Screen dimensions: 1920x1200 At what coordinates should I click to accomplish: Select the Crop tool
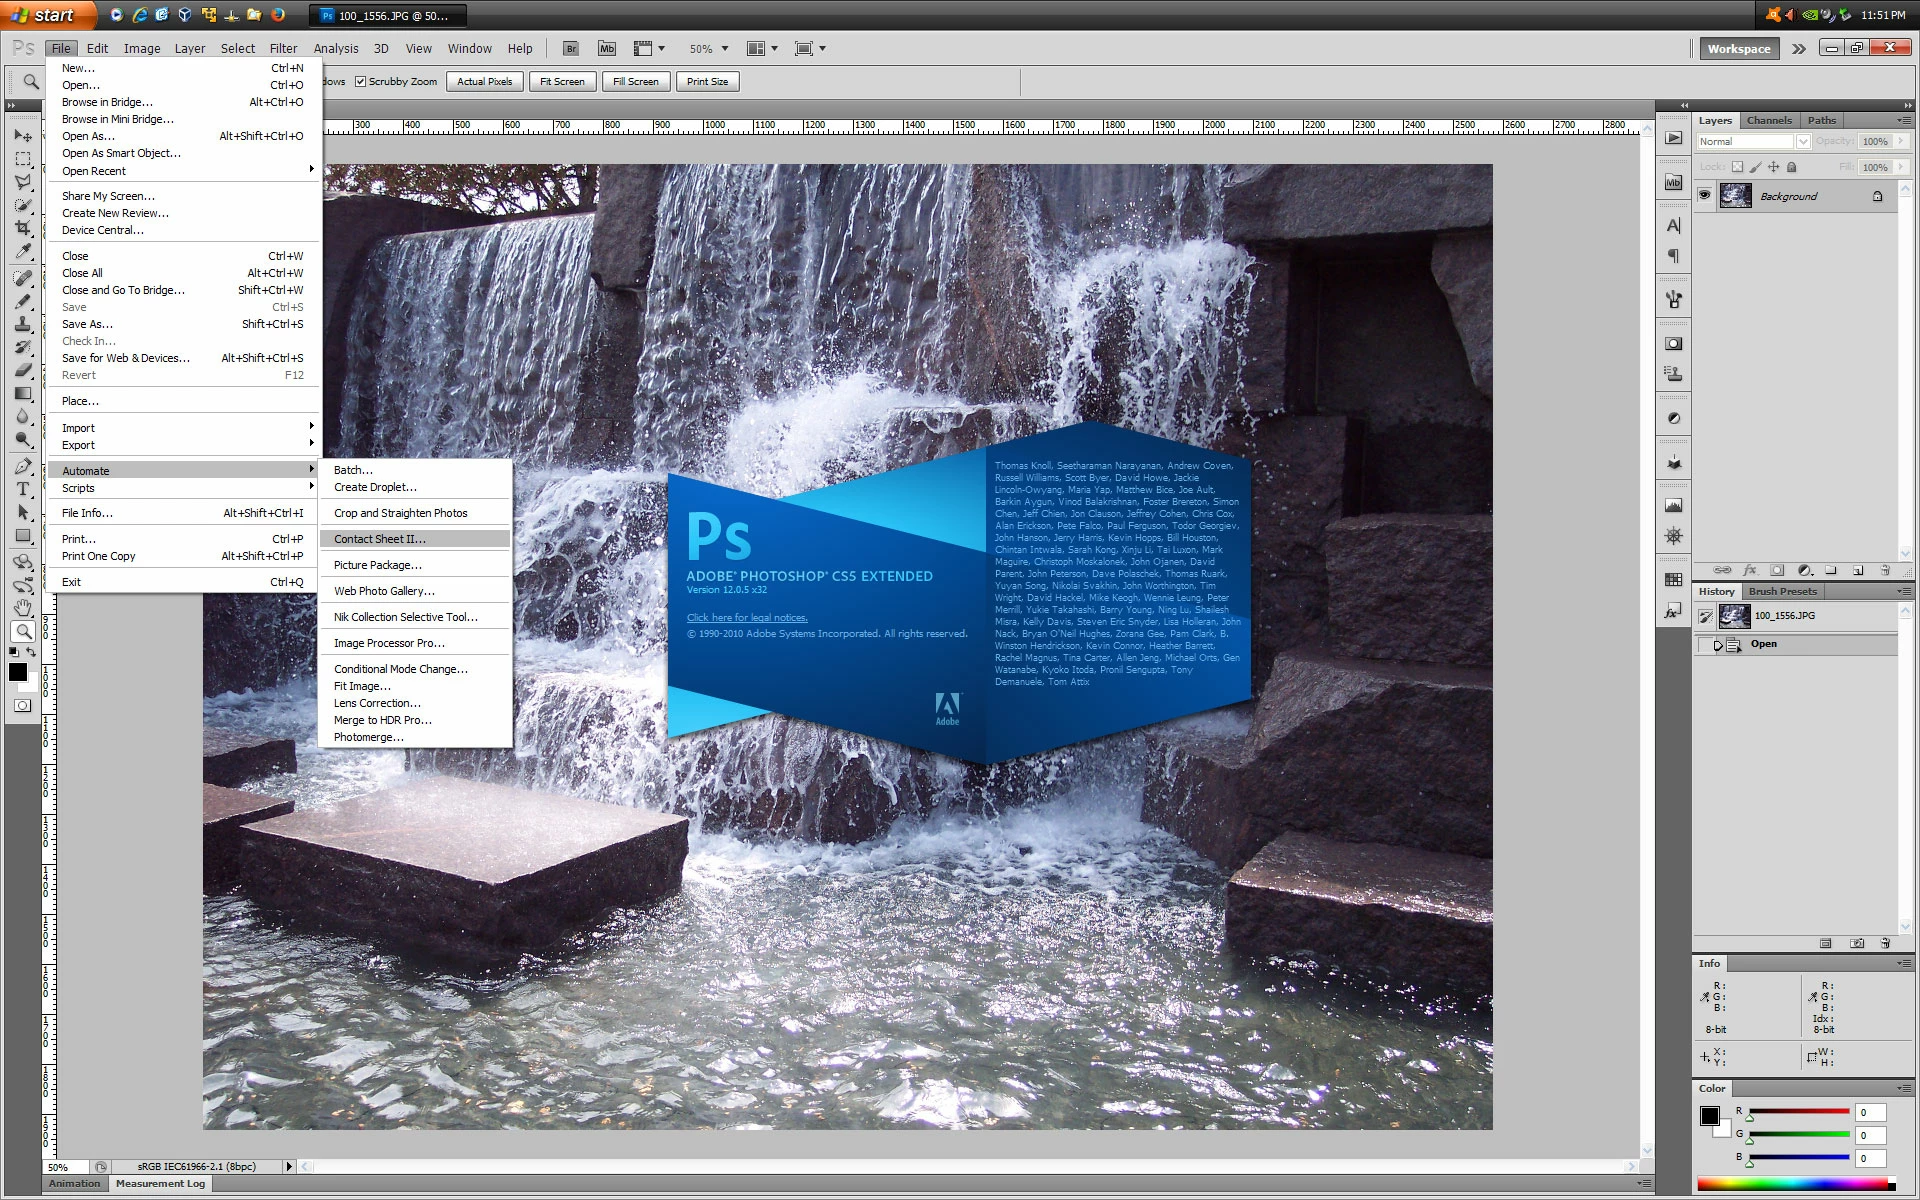pyautogui.click(x=23, y=228)
